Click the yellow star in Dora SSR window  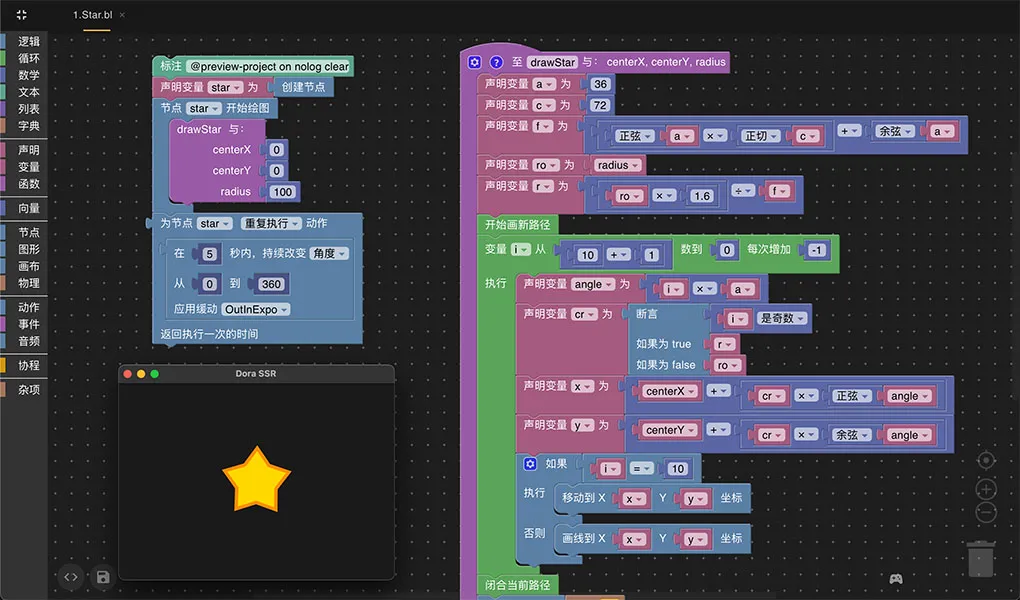(256, 479)
